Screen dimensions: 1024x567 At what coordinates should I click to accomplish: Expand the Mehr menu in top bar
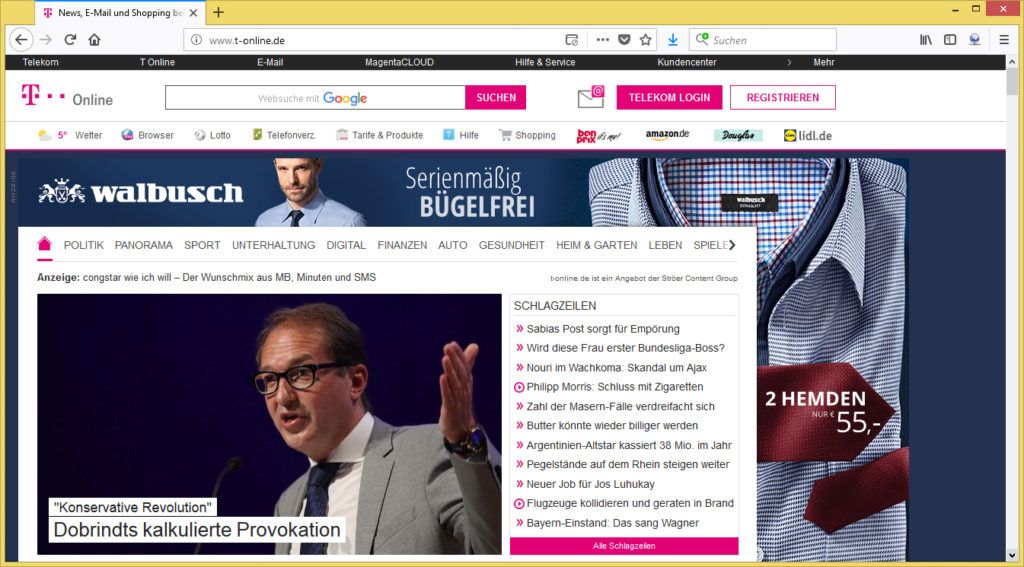(x=824, y=62)
